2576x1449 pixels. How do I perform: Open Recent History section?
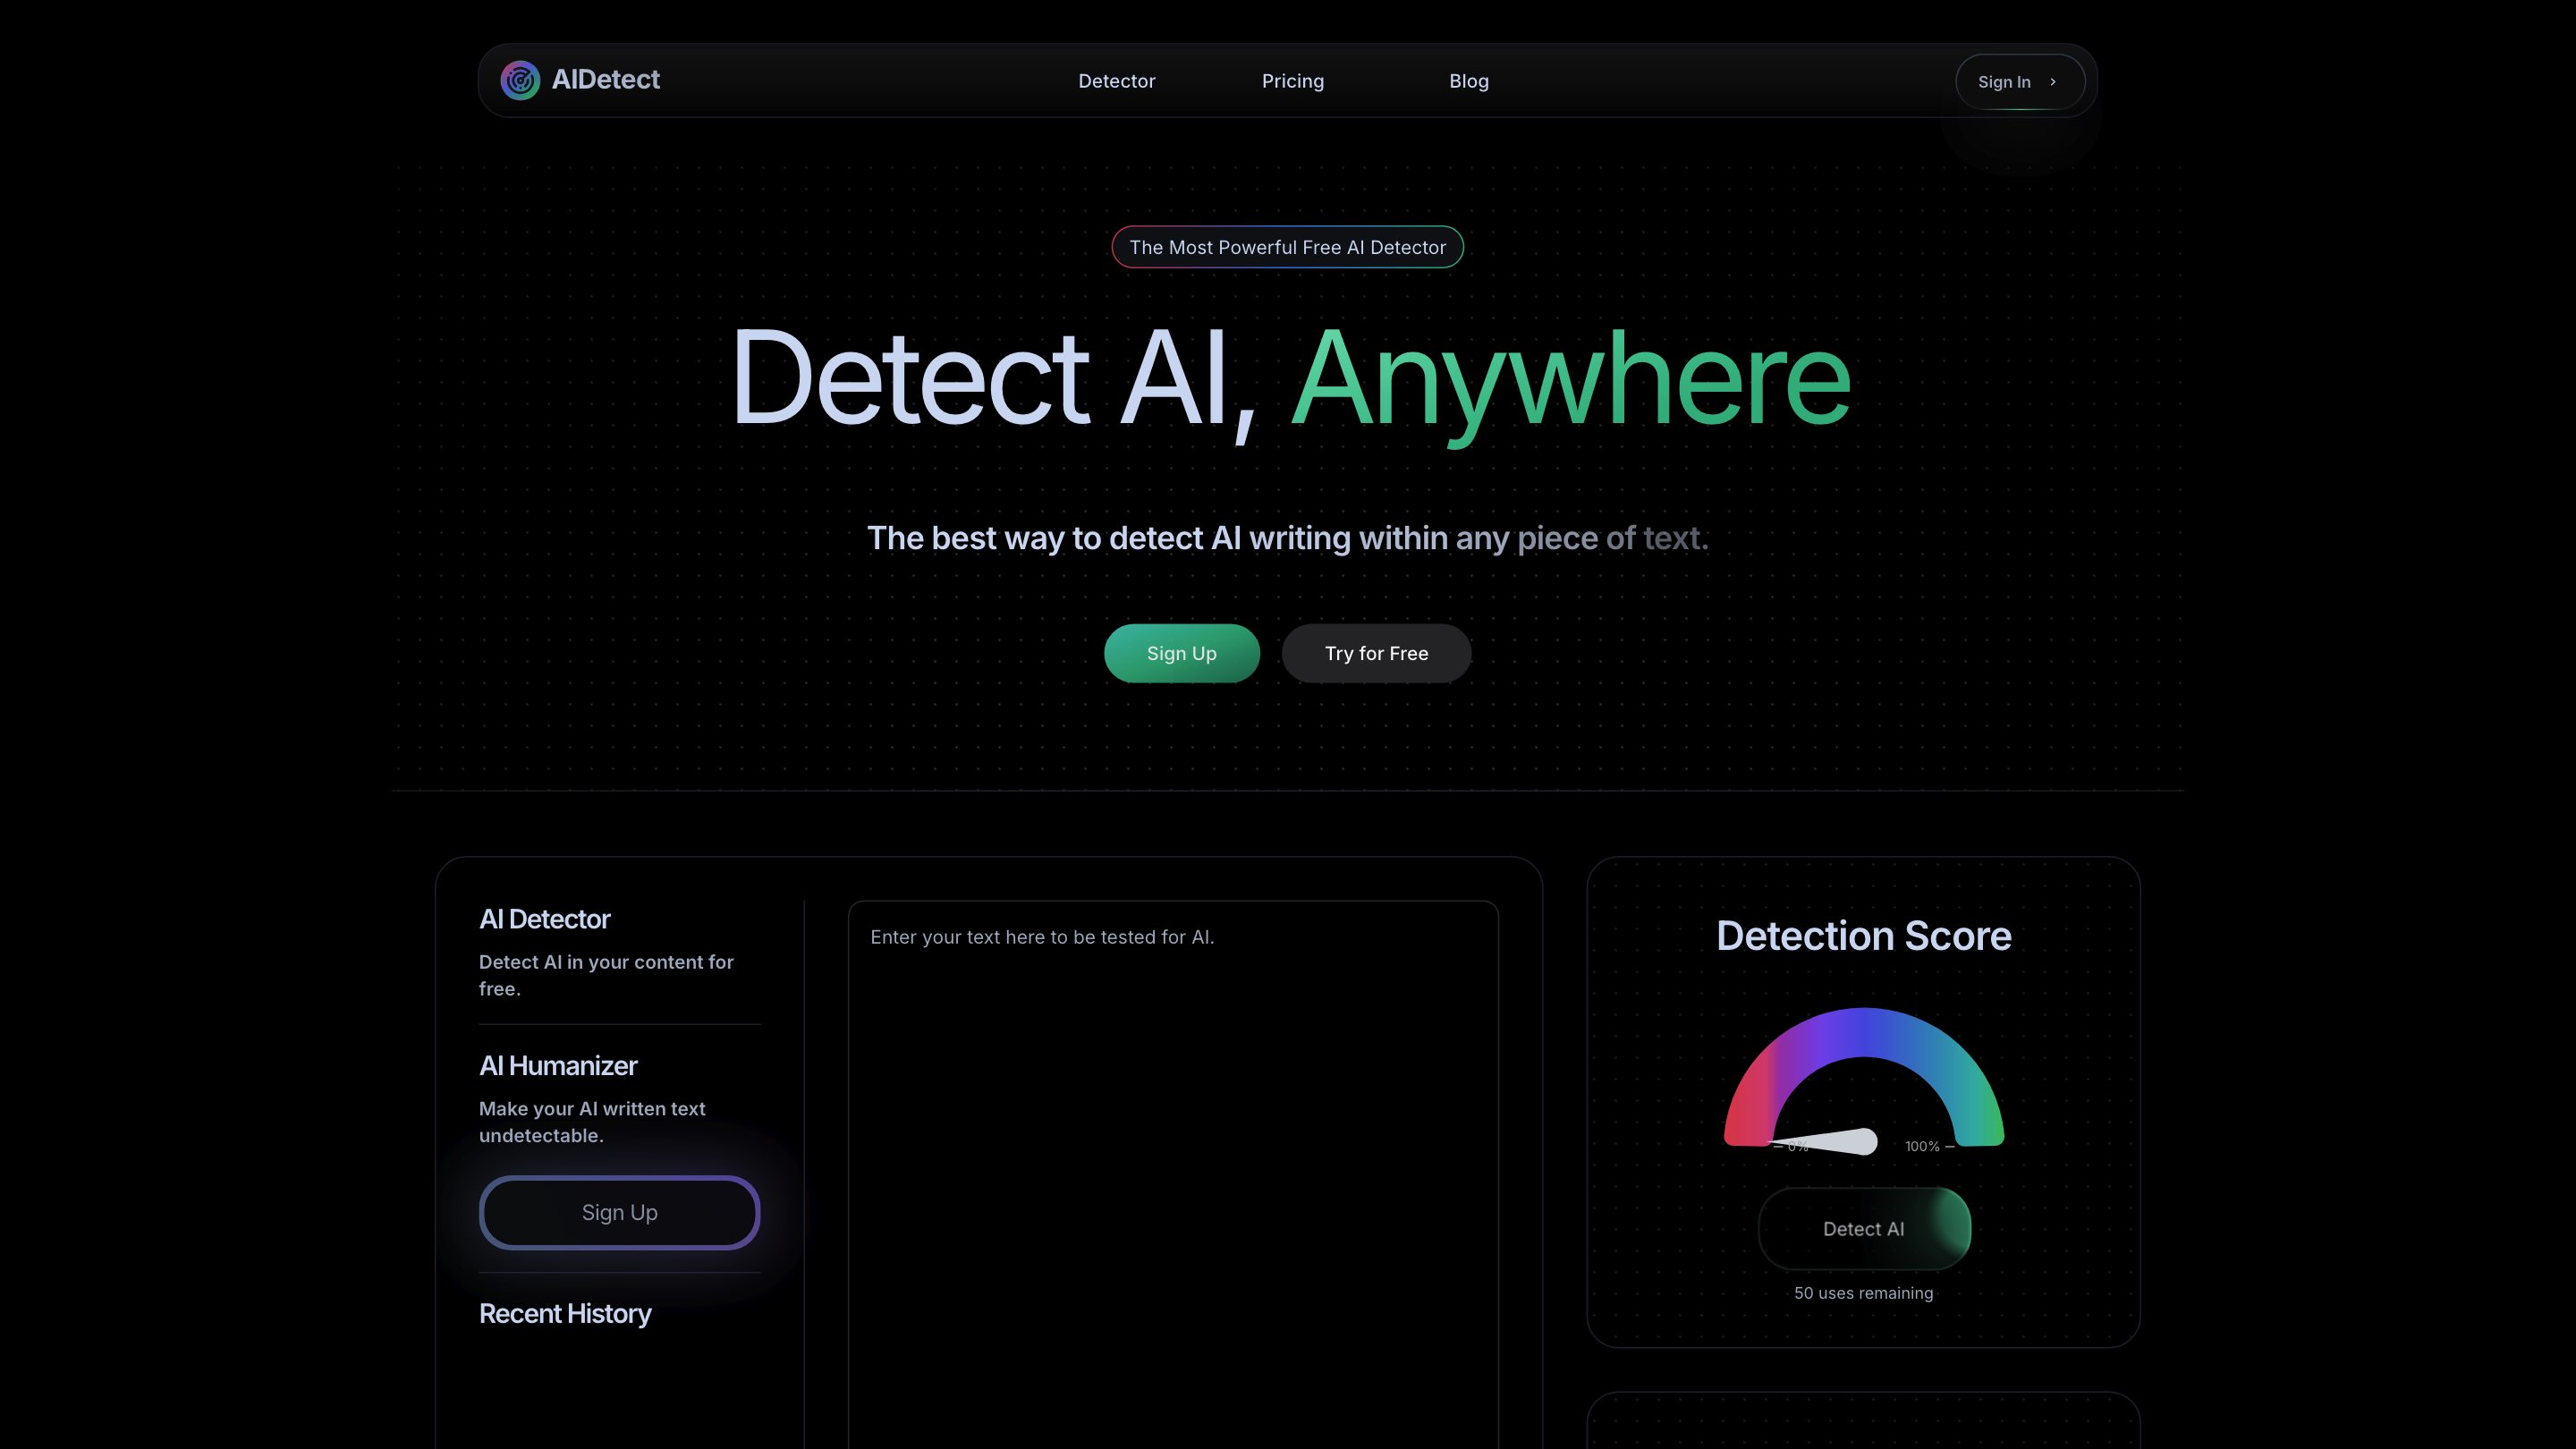click(x=564, y=1313)
